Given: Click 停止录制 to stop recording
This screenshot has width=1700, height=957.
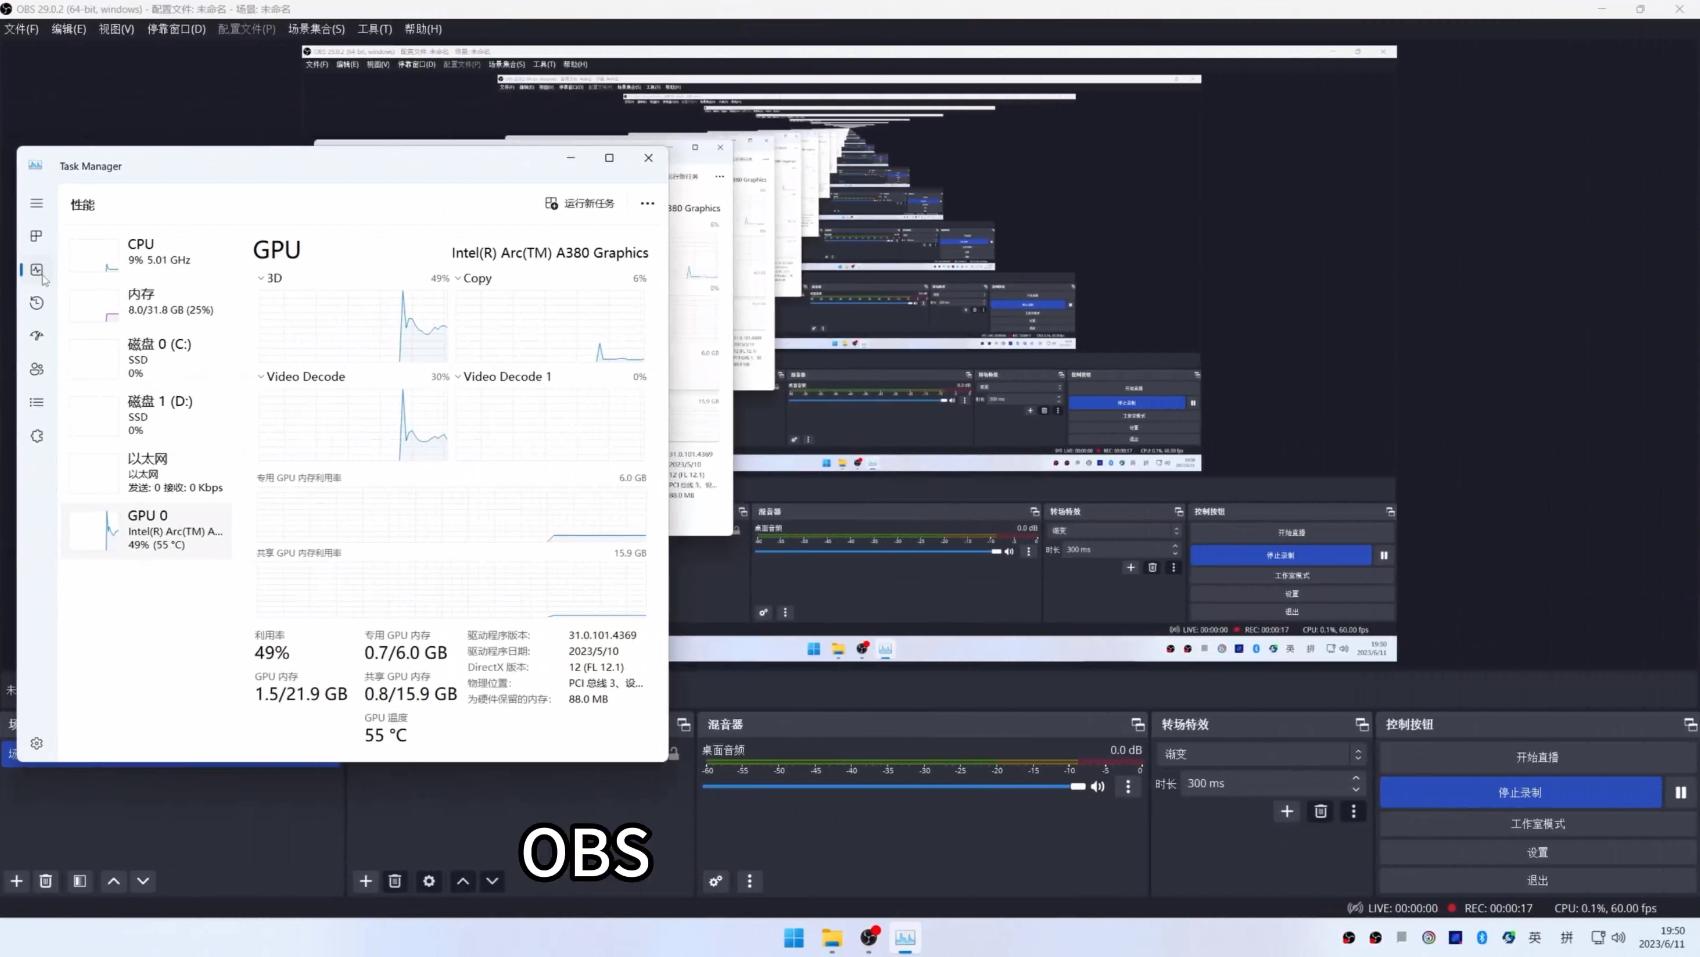Looking at the screenshot, I should click(x=1520, y=792).
